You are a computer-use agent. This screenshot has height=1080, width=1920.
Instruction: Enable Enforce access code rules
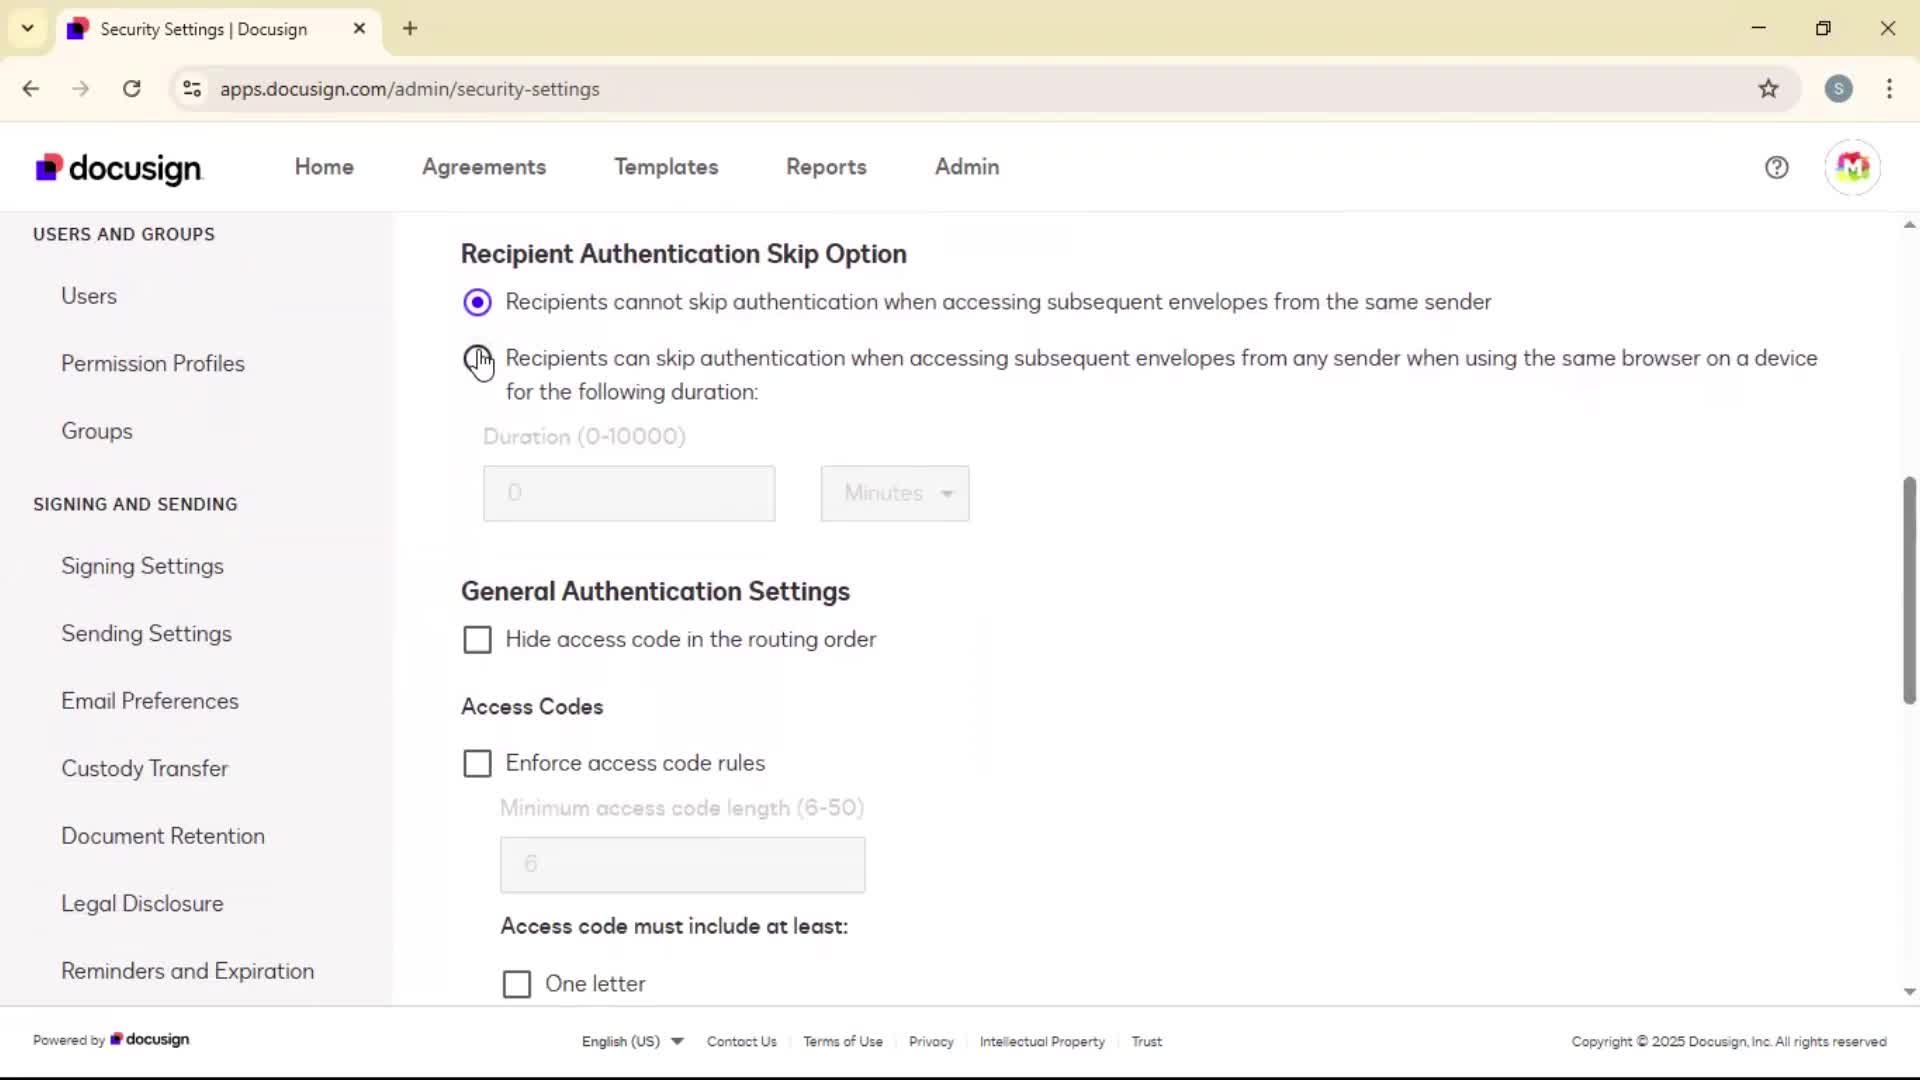tap(477, 764)
